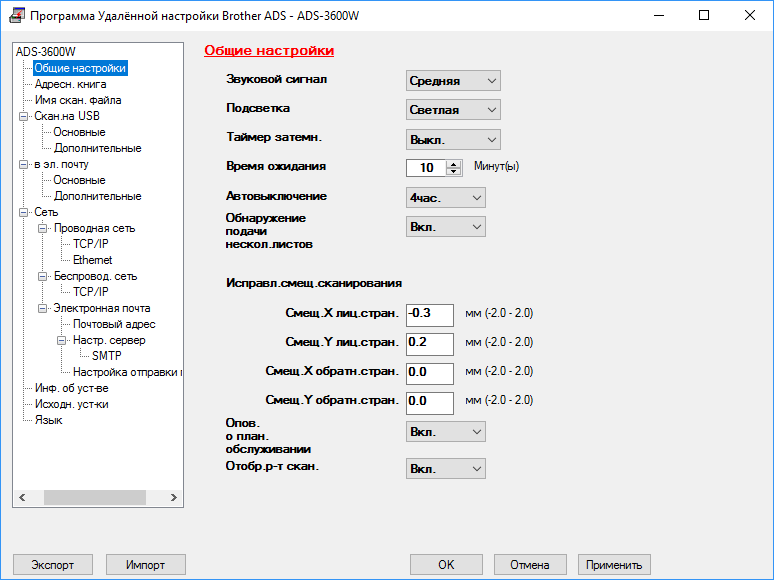Collapse the Сеть tree node
Image resolution: width=774 pixels, height=580 pixels.
[x=23, y=212]
